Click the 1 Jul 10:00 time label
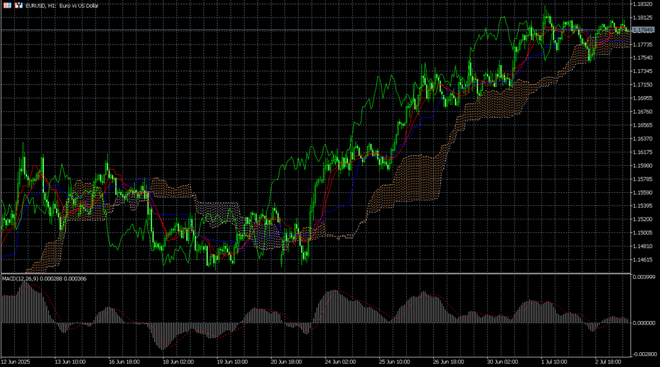 (x=554, y=362)
